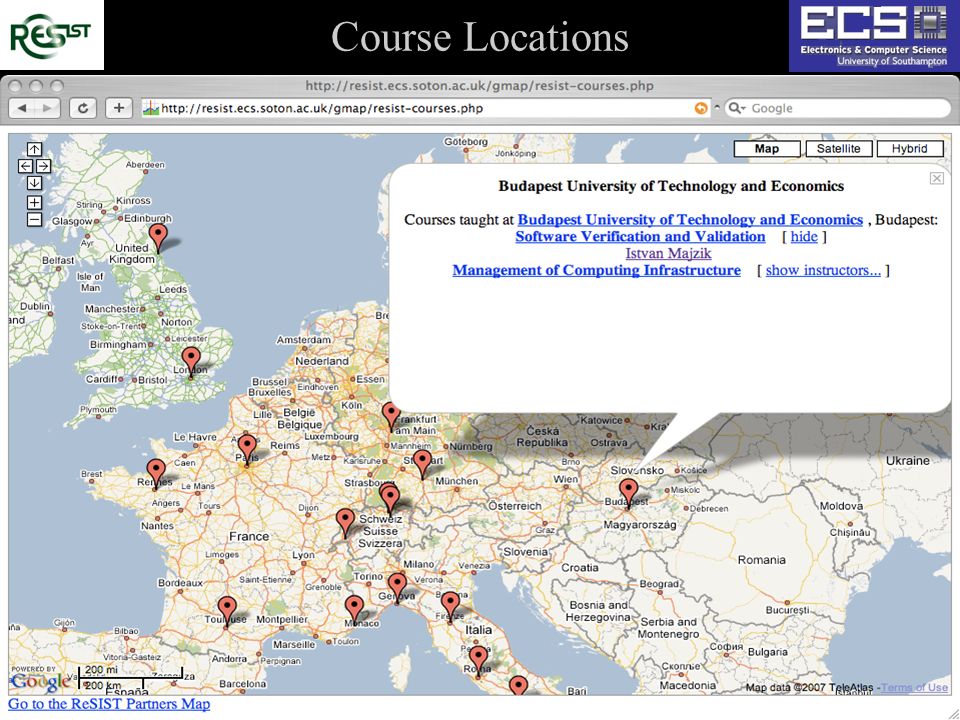This screenshot has width=960, height=720.
Task: Pan the map up with arrow control
Action: pos(34,149)
